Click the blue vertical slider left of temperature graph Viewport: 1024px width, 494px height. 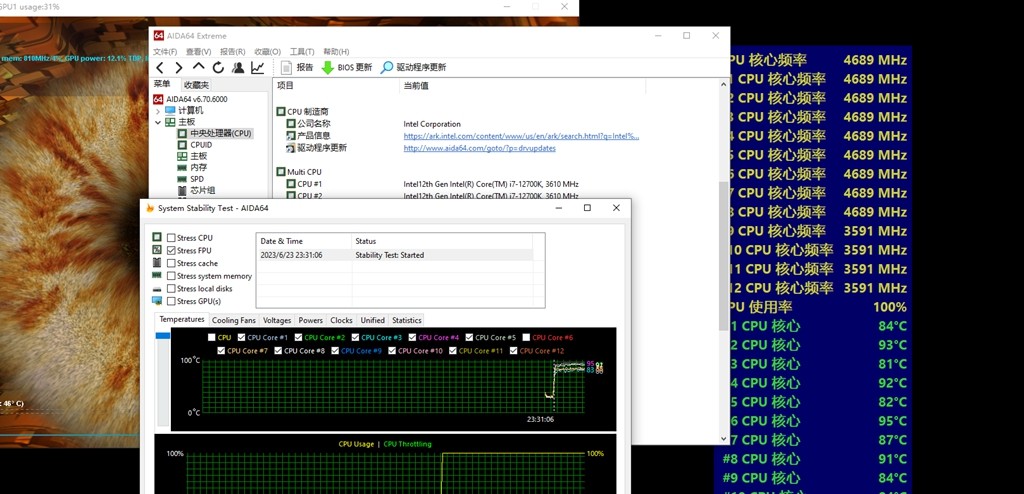(163, 337)
